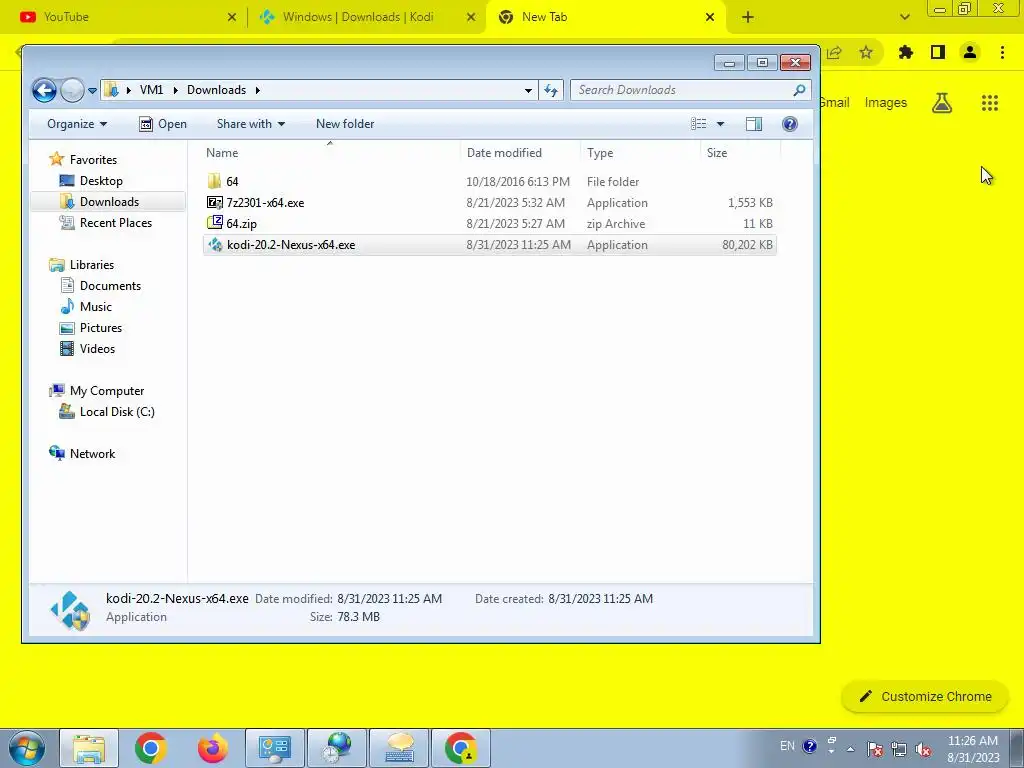The image size is (1024, 768).
Task: Open Chrome profile icon
Action: coord(970,52)
